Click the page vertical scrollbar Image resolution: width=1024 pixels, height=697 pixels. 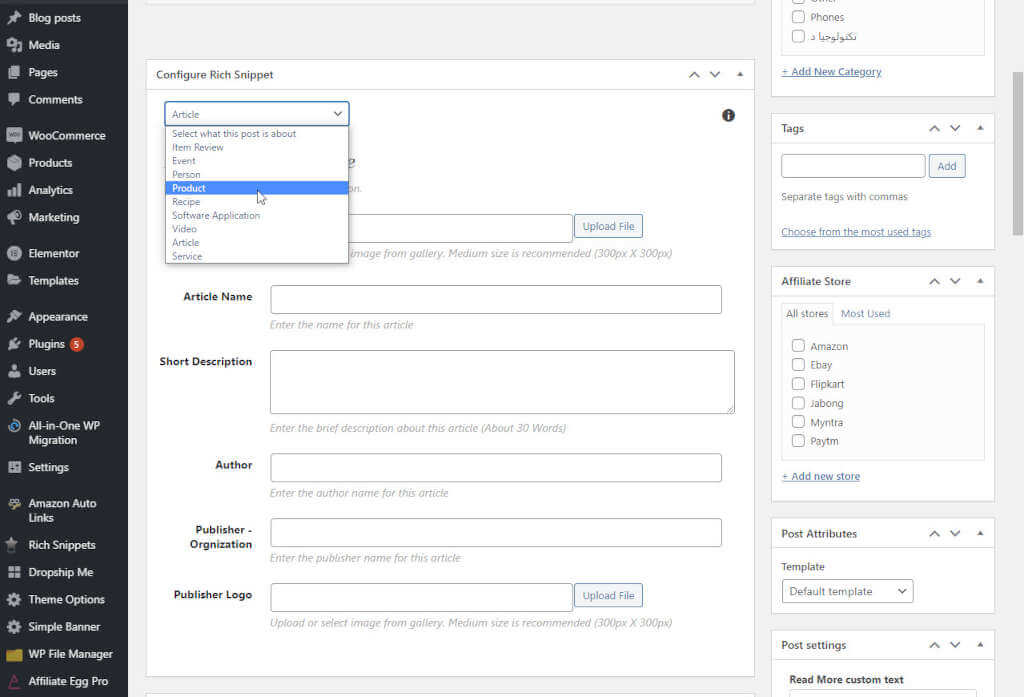pyautogui.click(x=1017, y=154)
